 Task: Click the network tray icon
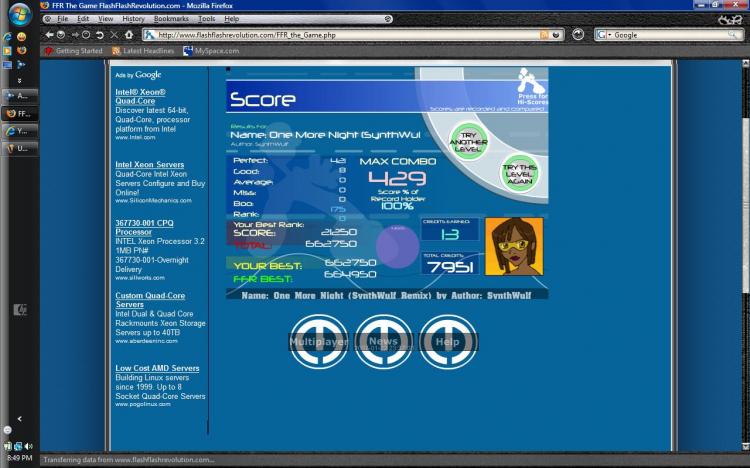coord(18,446)
